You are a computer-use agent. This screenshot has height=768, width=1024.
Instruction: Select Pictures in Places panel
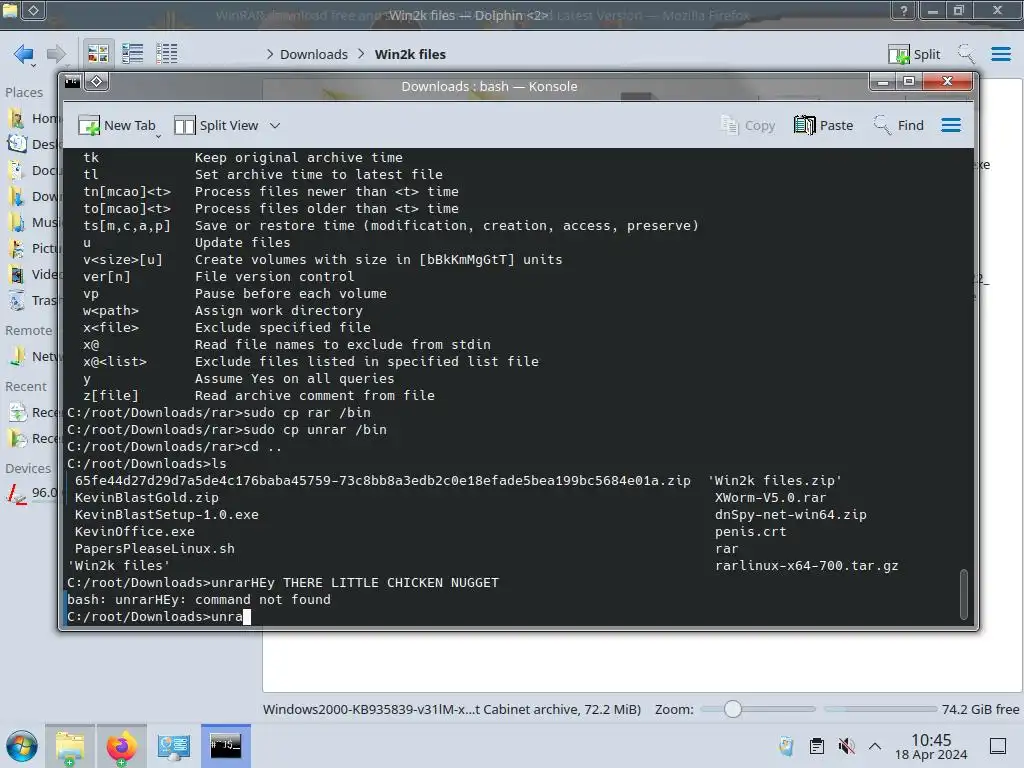pos(32,248)
